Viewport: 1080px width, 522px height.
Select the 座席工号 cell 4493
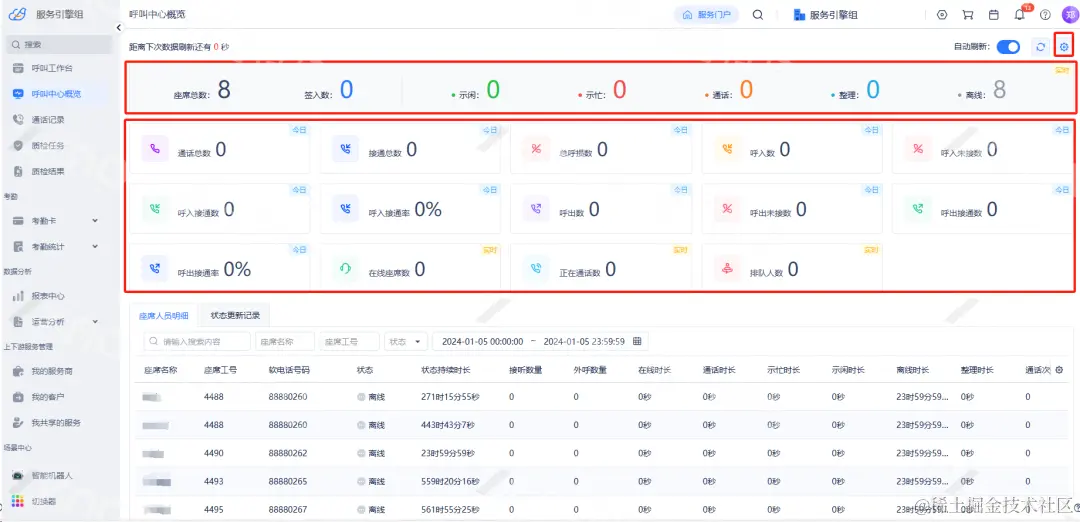[x=214, y=481]
